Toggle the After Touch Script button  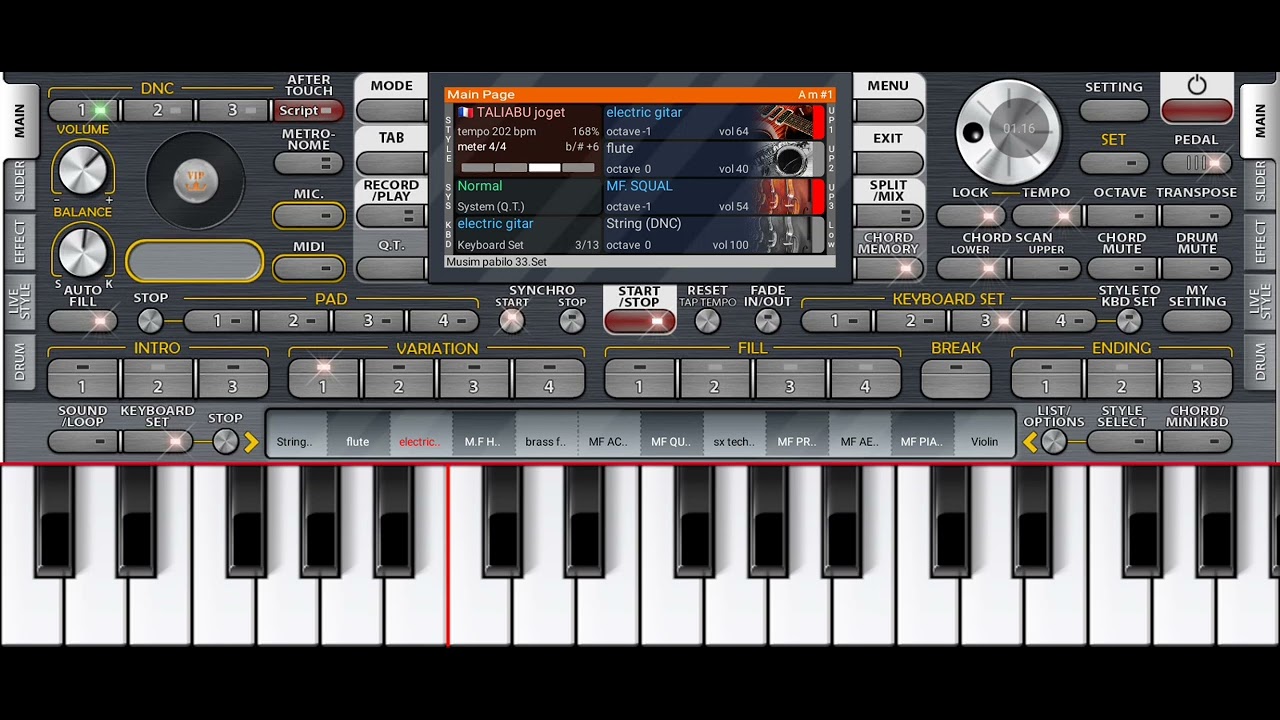[x=309, y=111]
